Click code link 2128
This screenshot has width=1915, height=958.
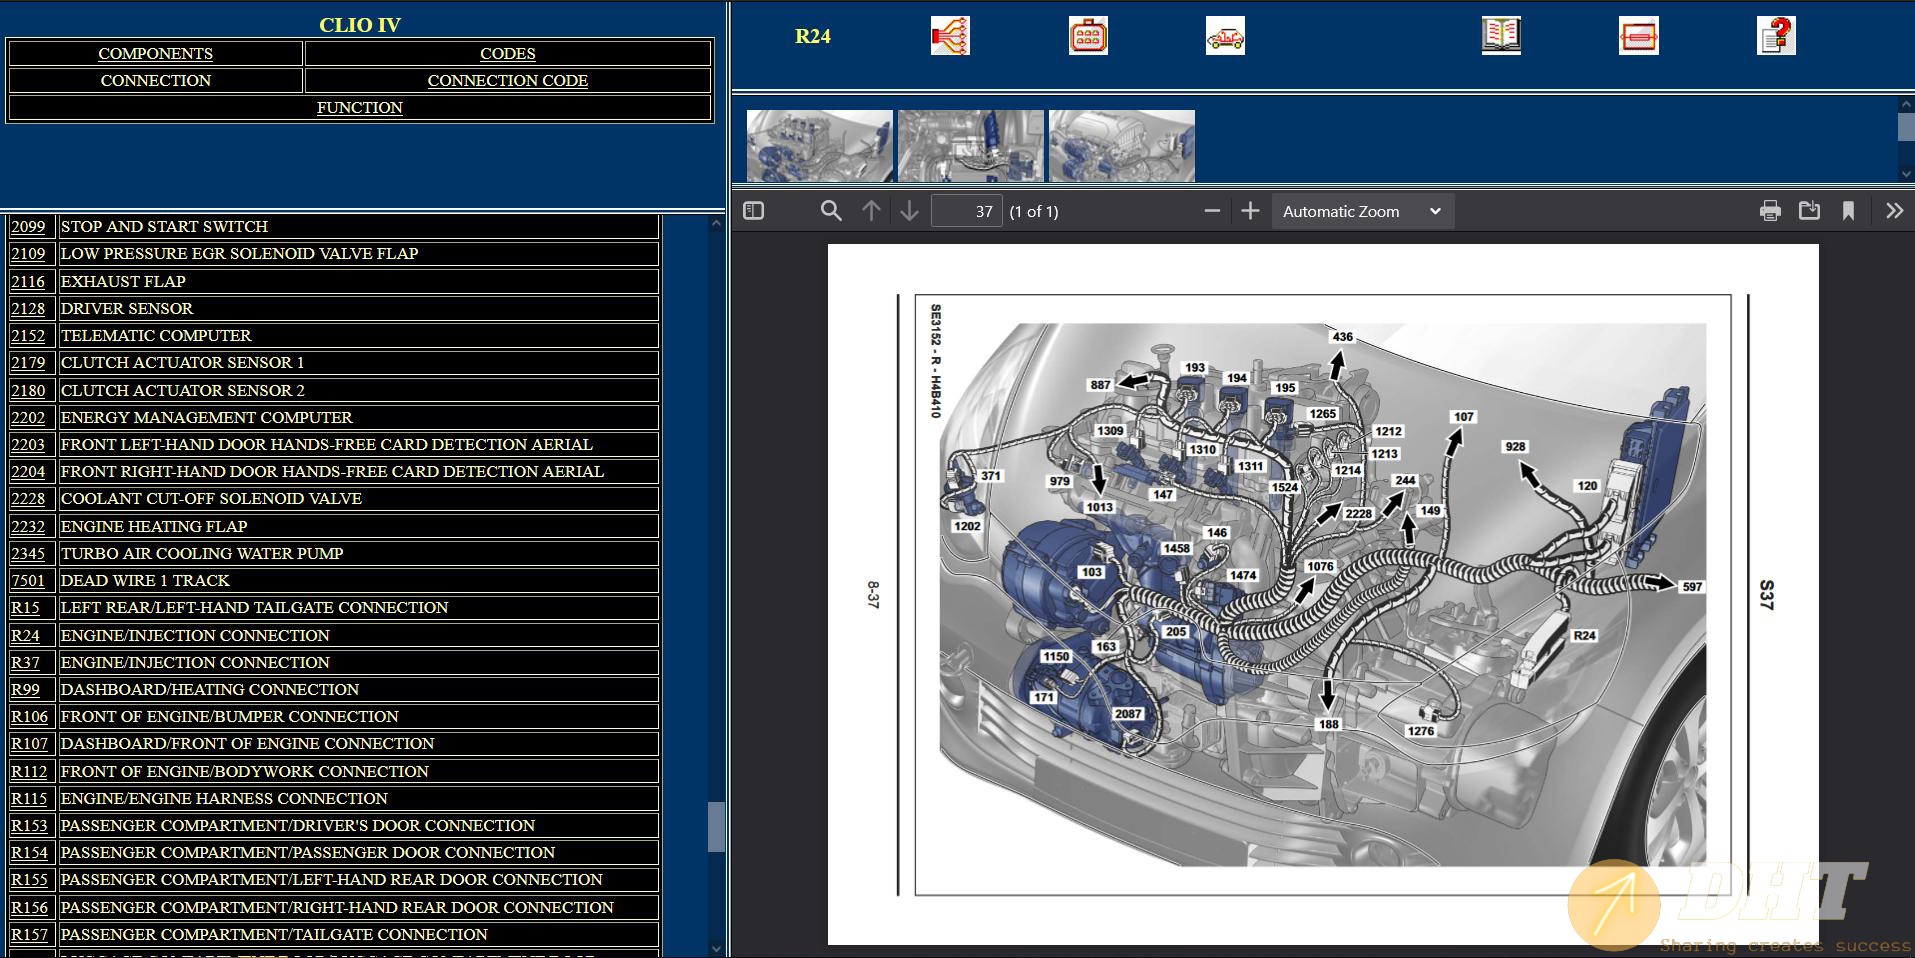pos(28,308)
